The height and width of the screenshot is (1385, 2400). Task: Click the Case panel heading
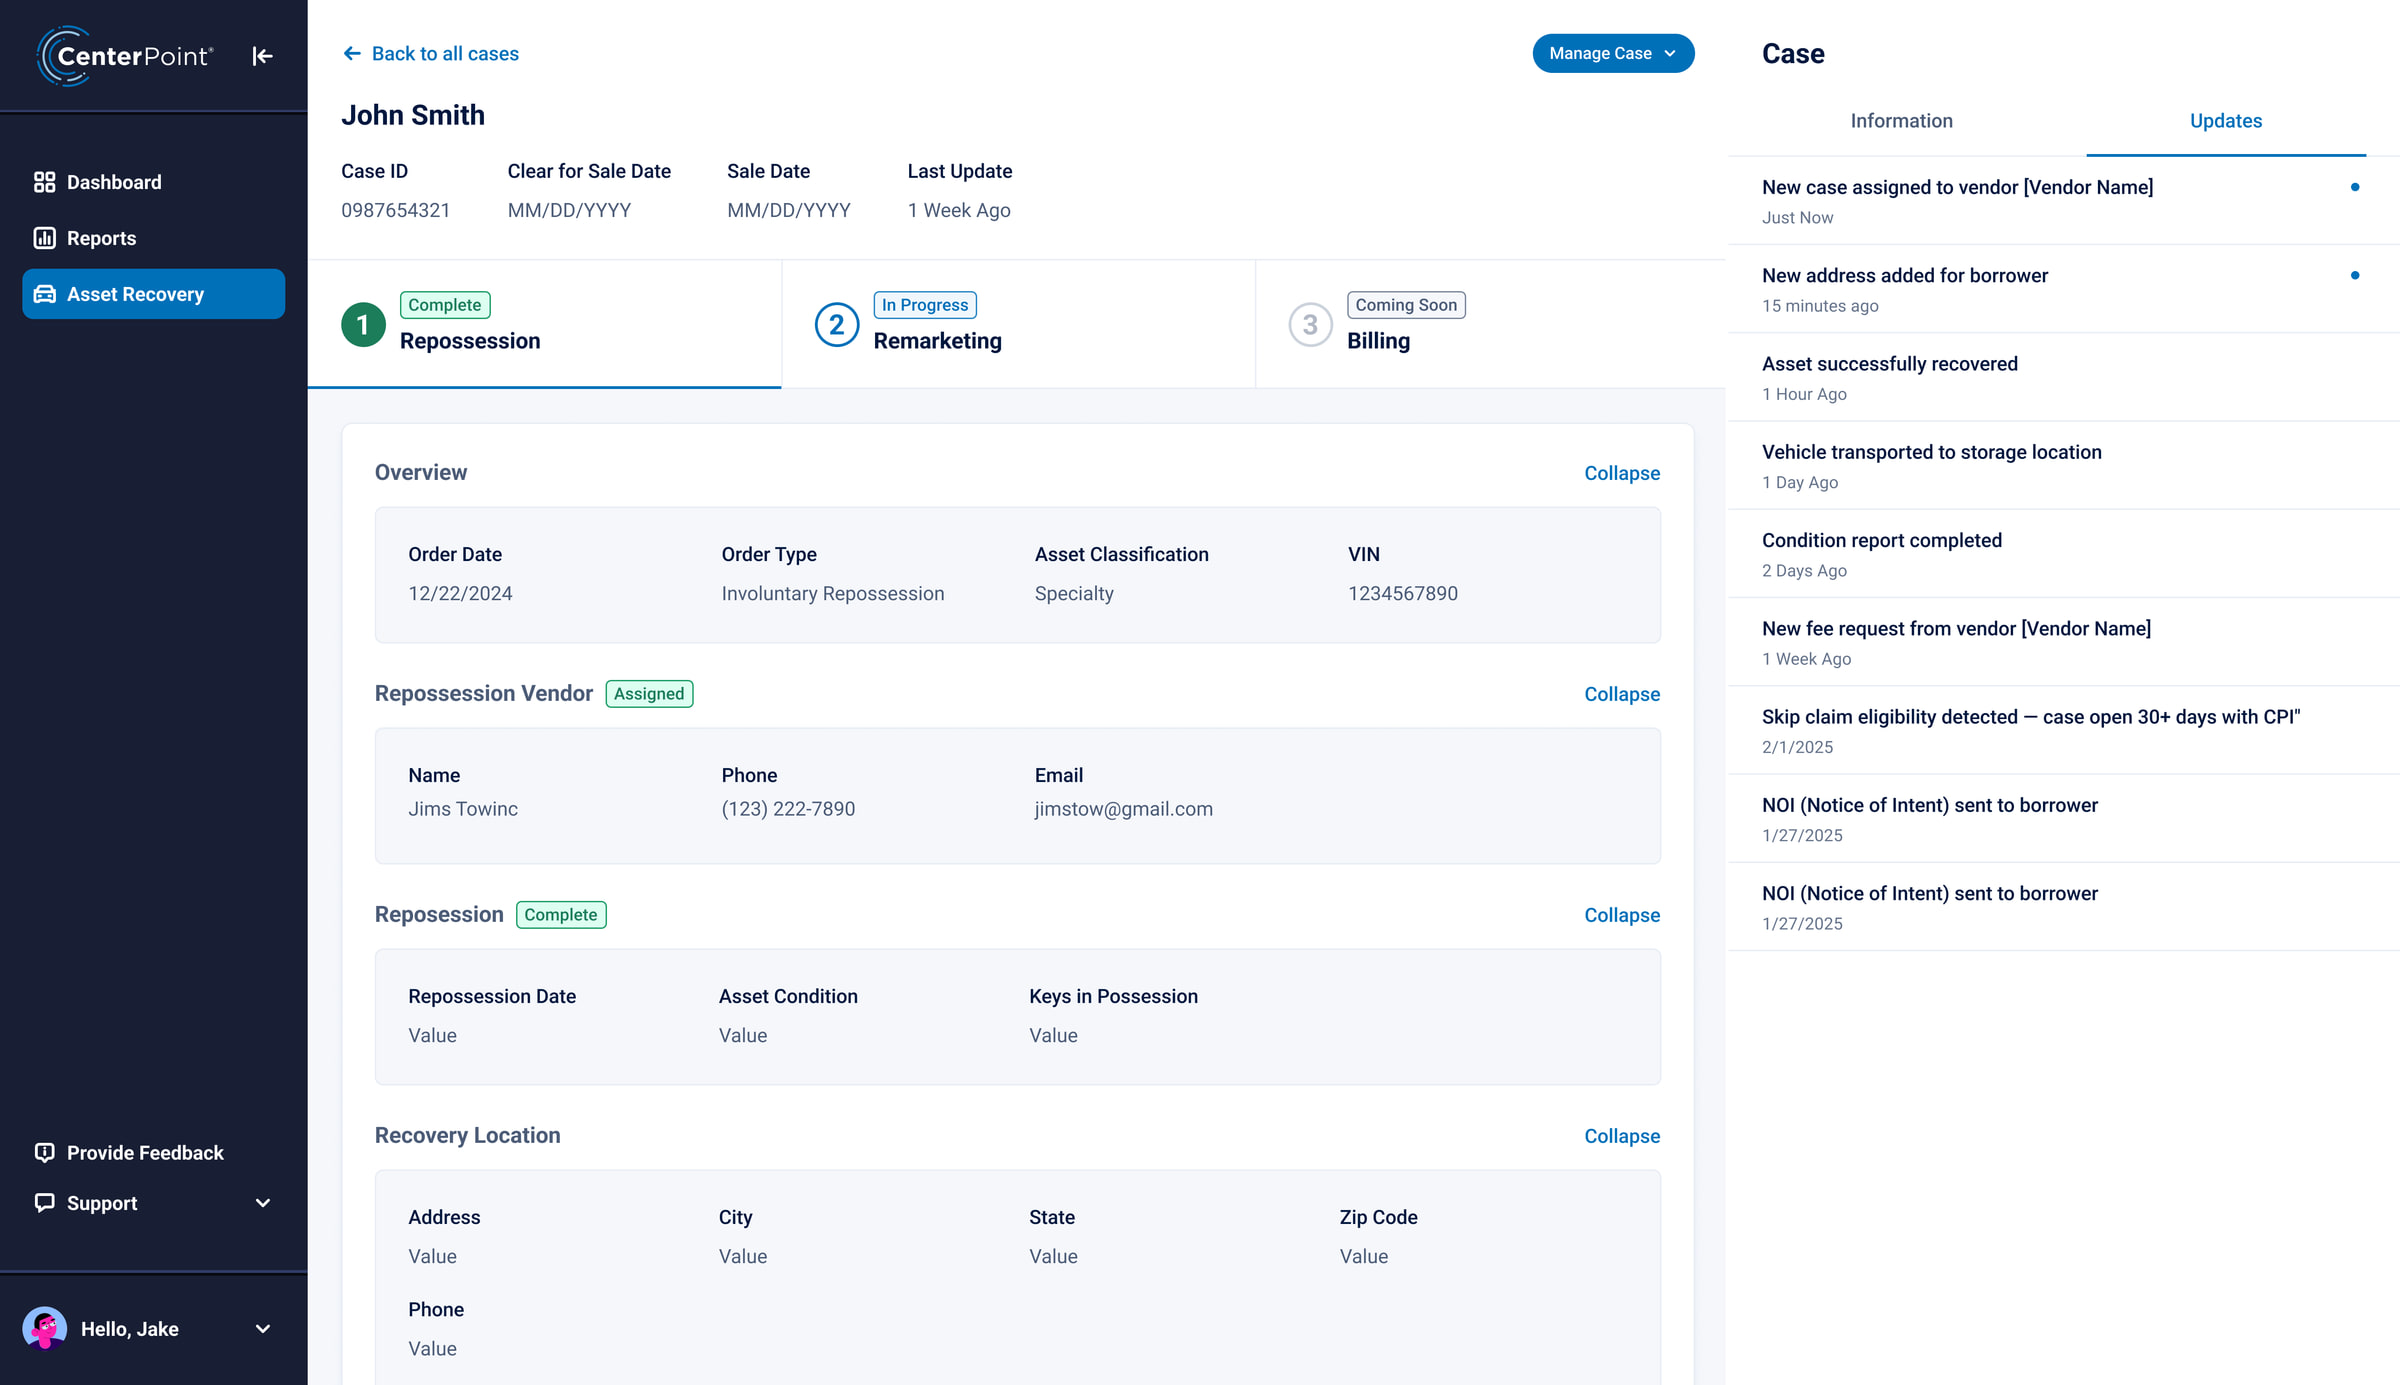click(x=1793, y=54)
